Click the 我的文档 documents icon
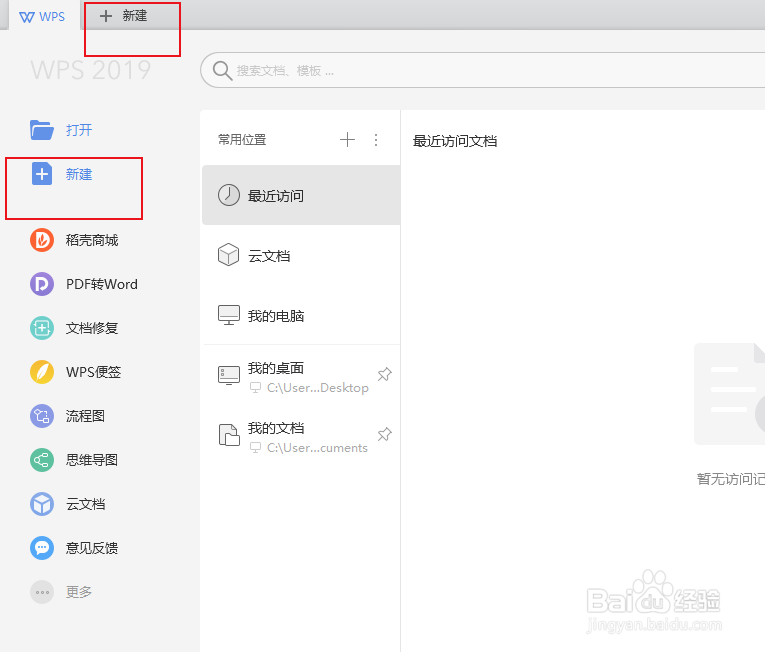 [229, 435]
